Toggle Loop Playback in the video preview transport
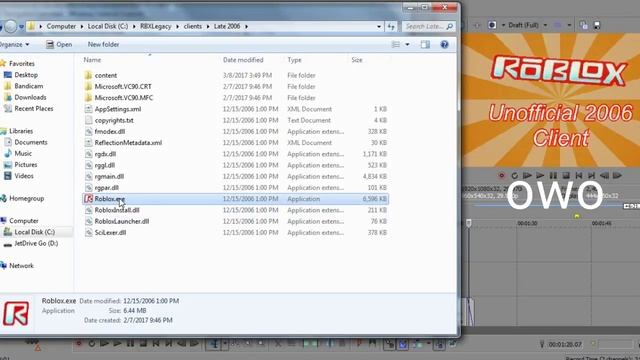Screen dimensions: 640x360 pos(514,176)
